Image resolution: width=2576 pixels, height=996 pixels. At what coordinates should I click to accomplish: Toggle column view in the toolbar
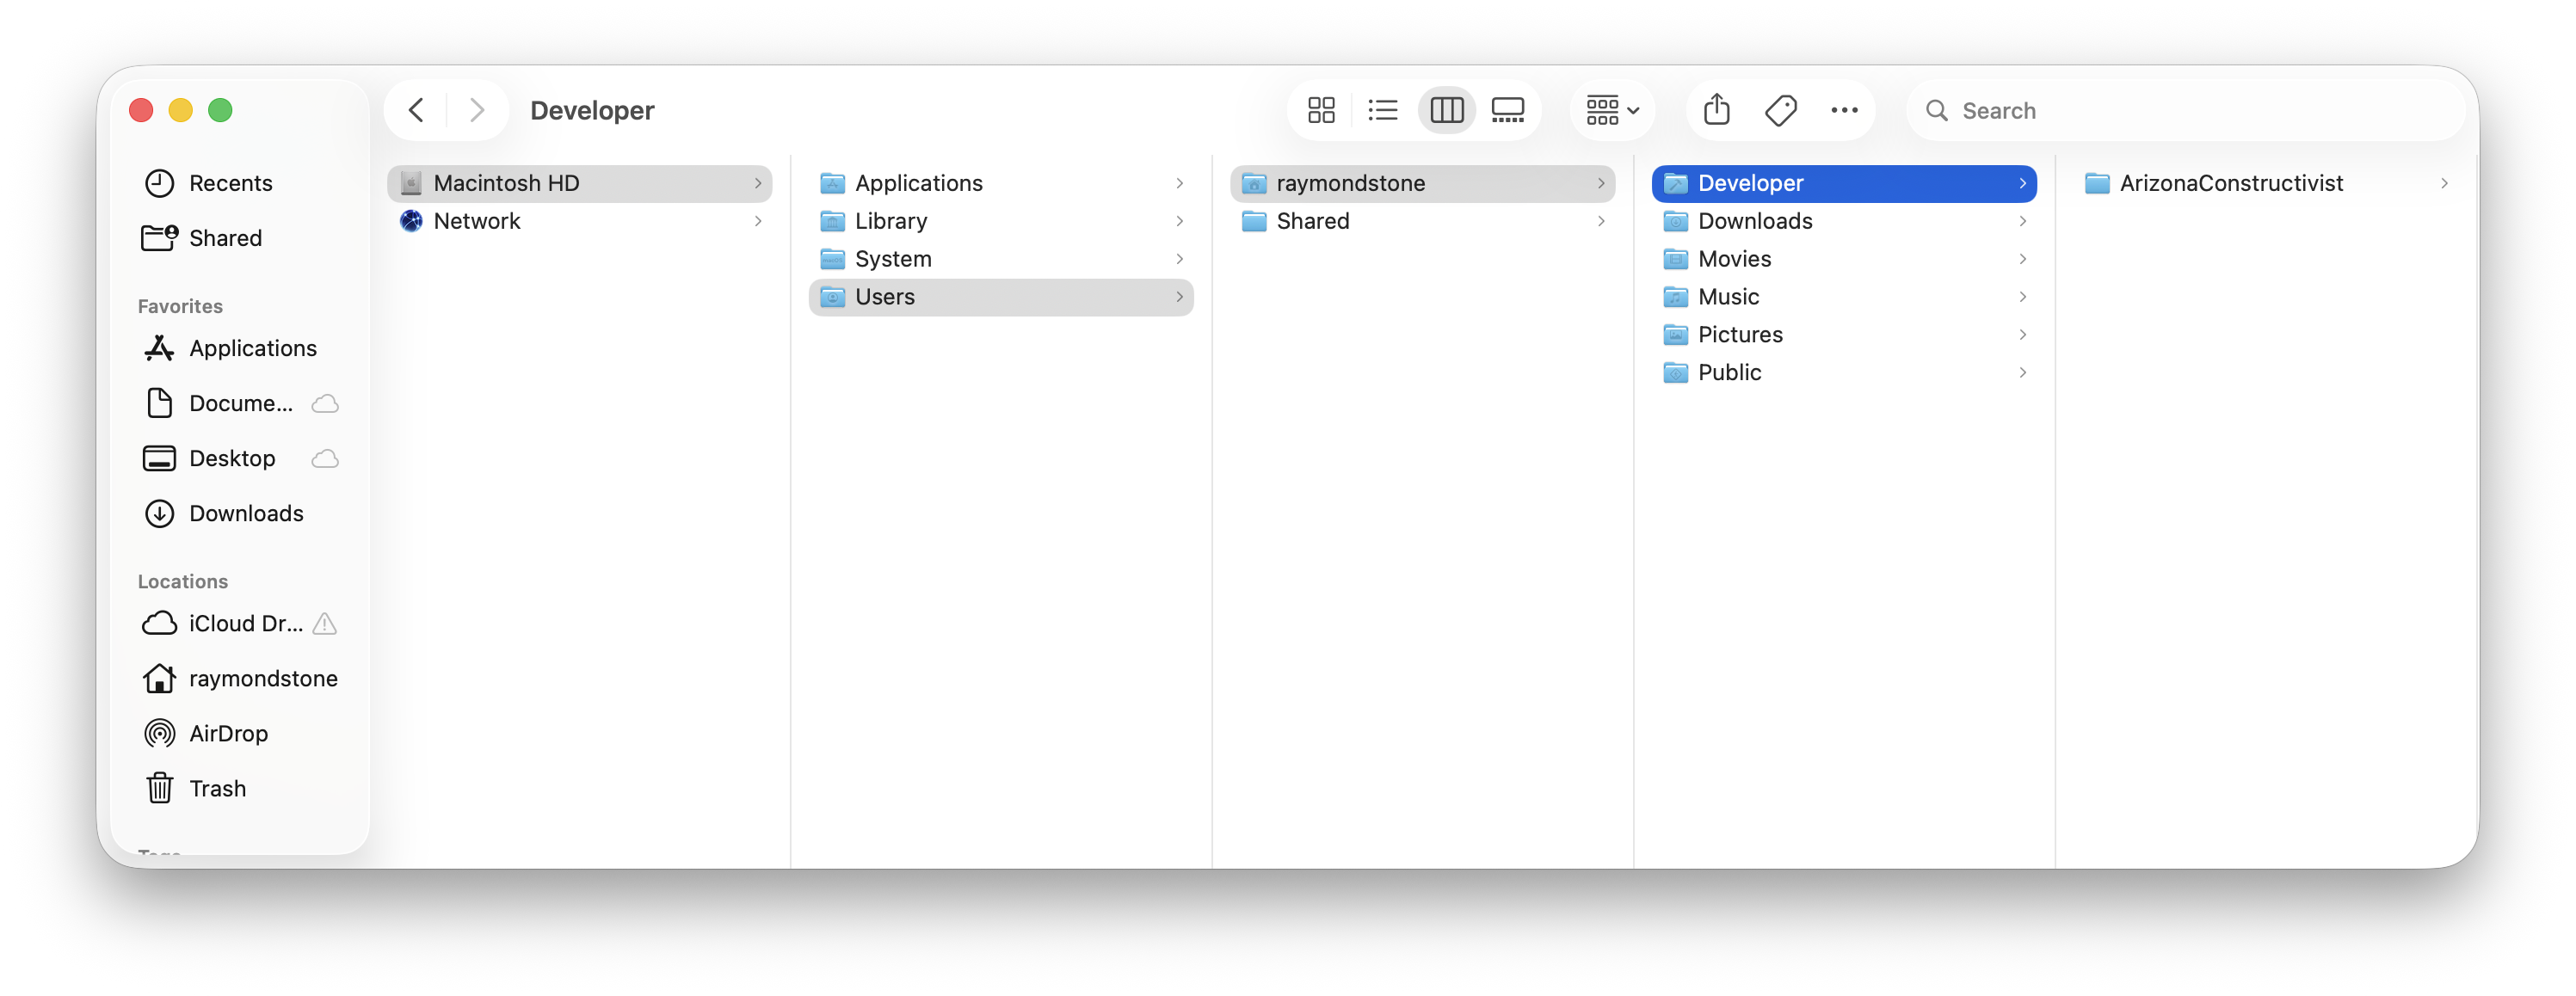click(1447, 110)
